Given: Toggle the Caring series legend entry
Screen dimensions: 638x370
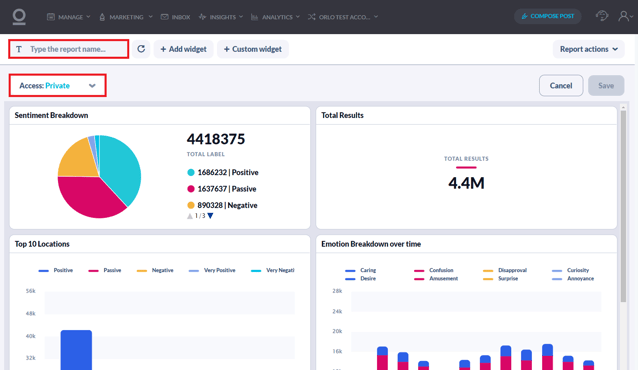Looking at the screenshot, I should pyautogui.click(x=361, y=270).
